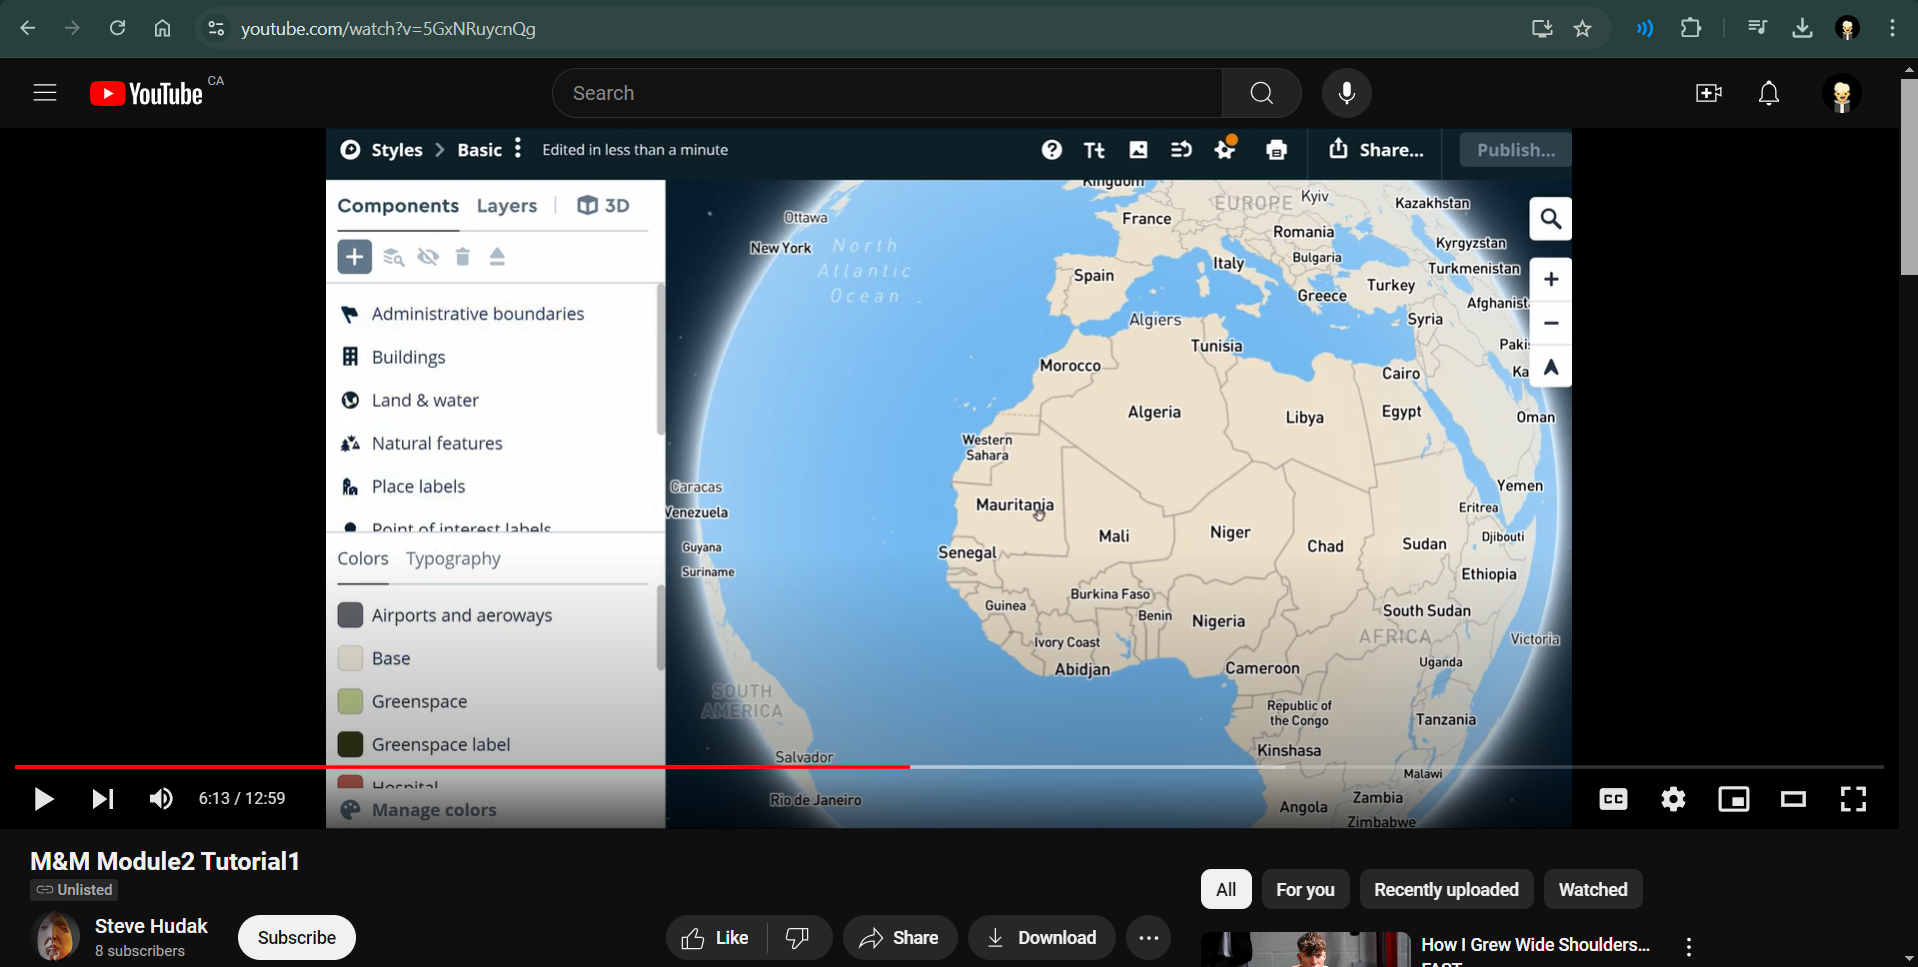Open video settings gear
The width and height of the screenshot is (1918, 967).
(1673, 799)
